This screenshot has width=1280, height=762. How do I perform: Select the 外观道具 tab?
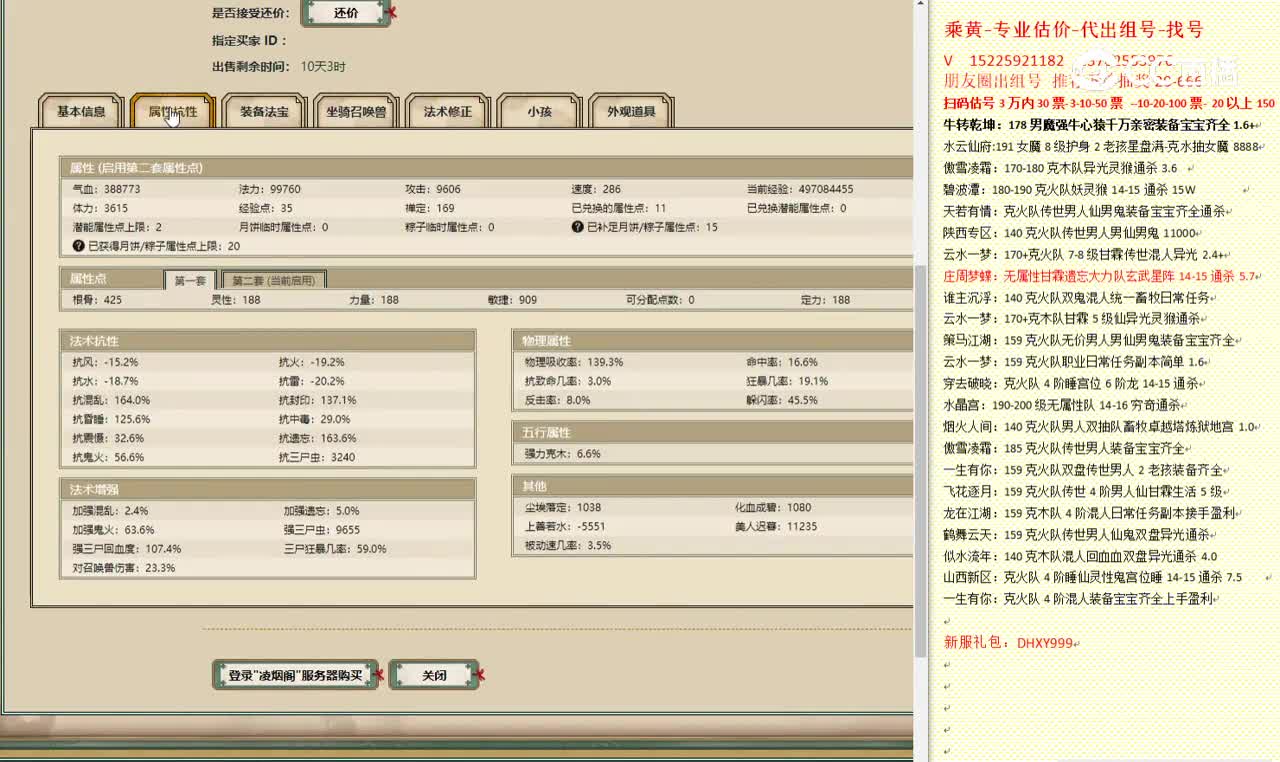coord(631,112)
